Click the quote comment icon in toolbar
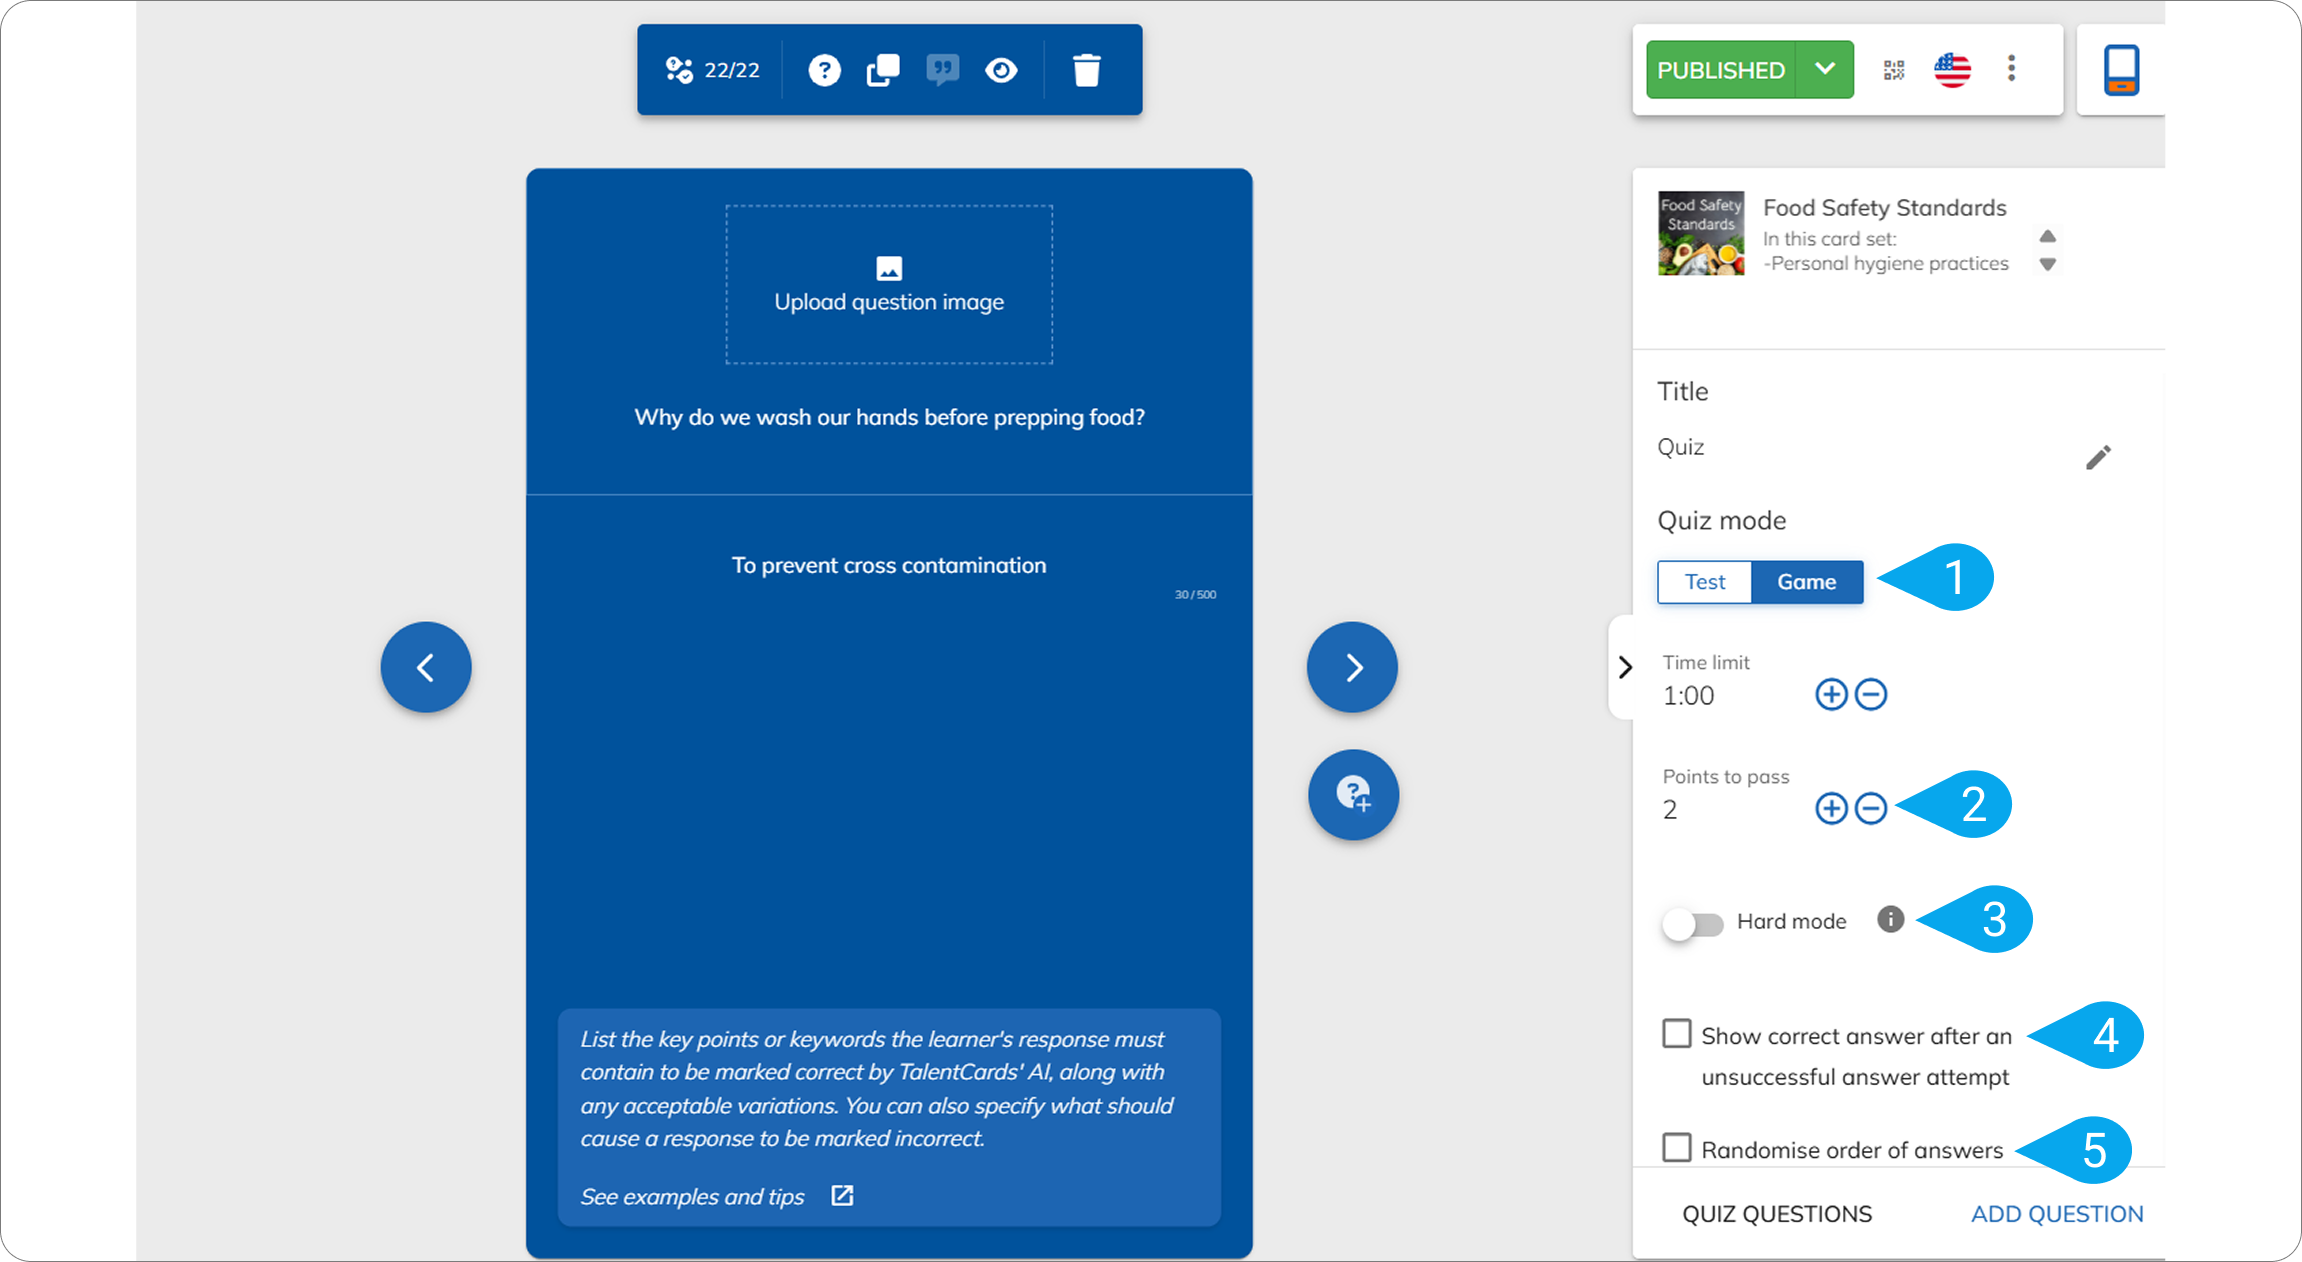 (942, 70)
